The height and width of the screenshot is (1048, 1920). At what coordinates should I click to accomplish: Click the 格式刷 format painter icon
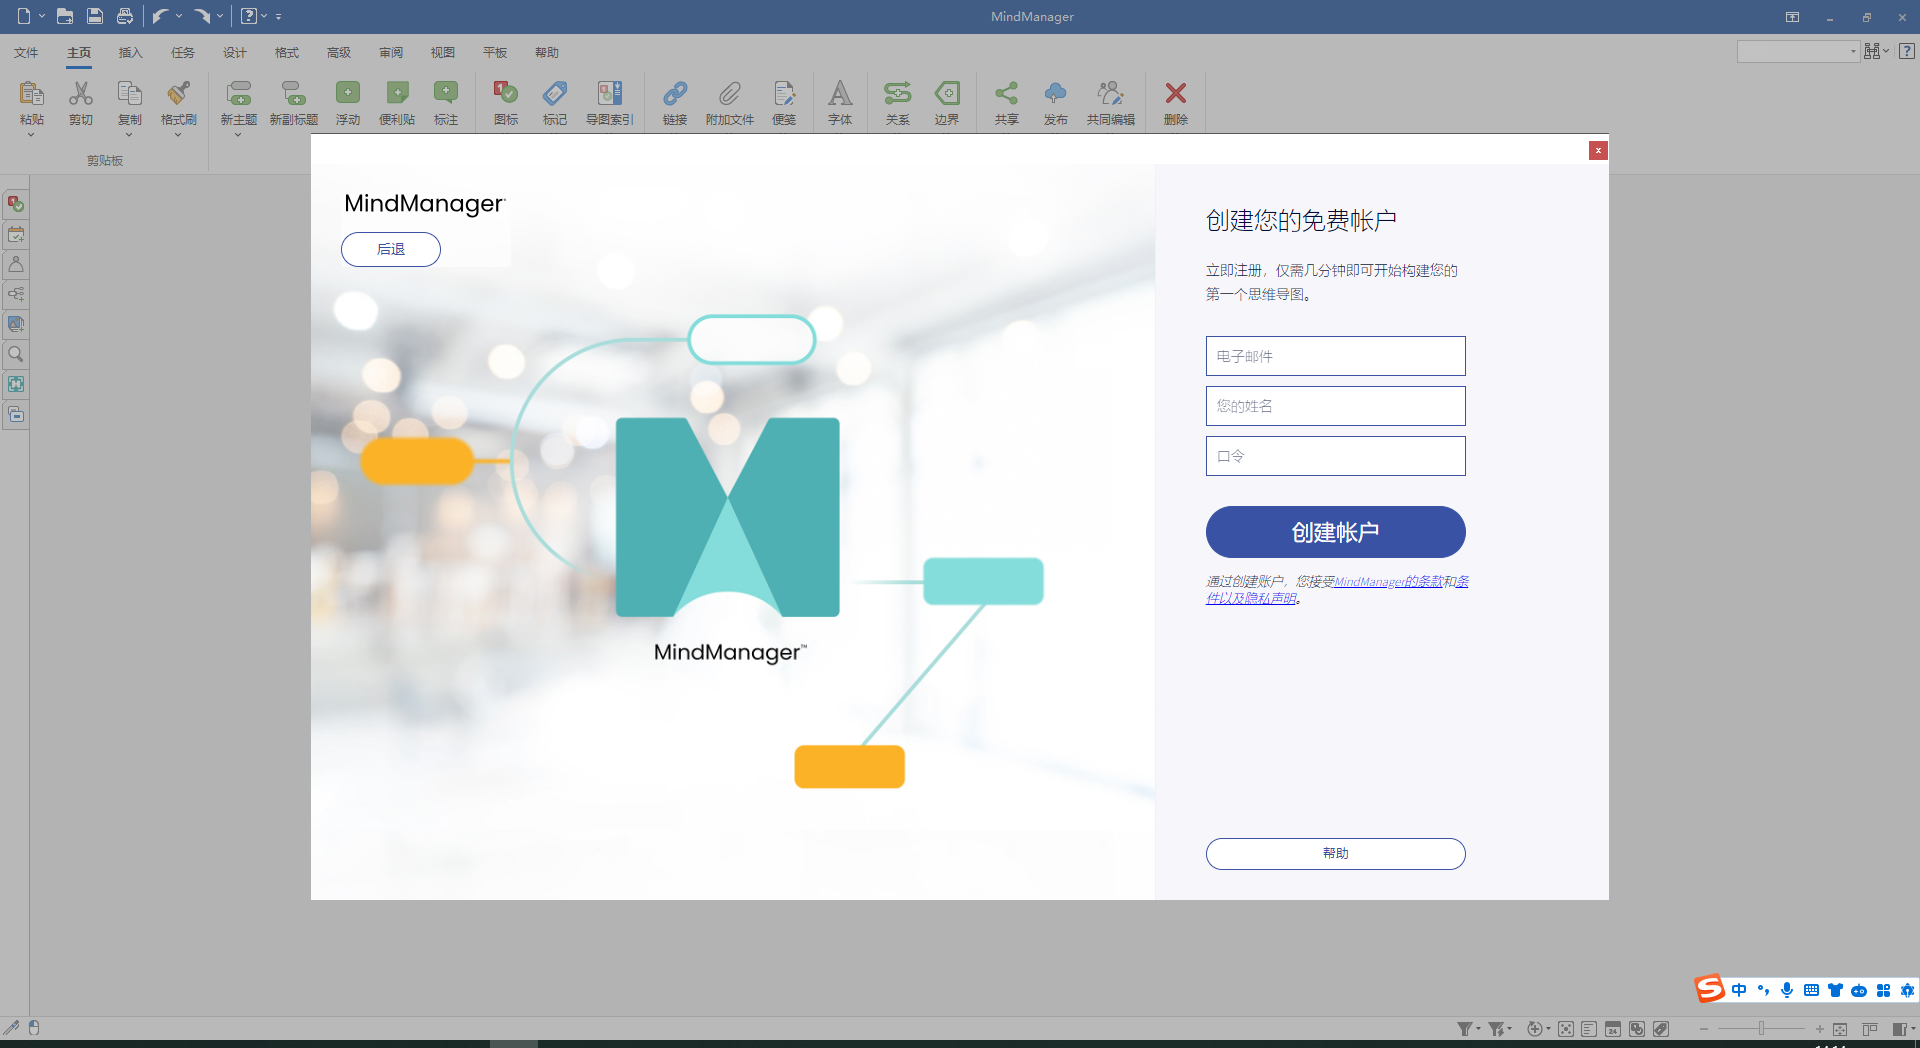click(x=178, y=95)
